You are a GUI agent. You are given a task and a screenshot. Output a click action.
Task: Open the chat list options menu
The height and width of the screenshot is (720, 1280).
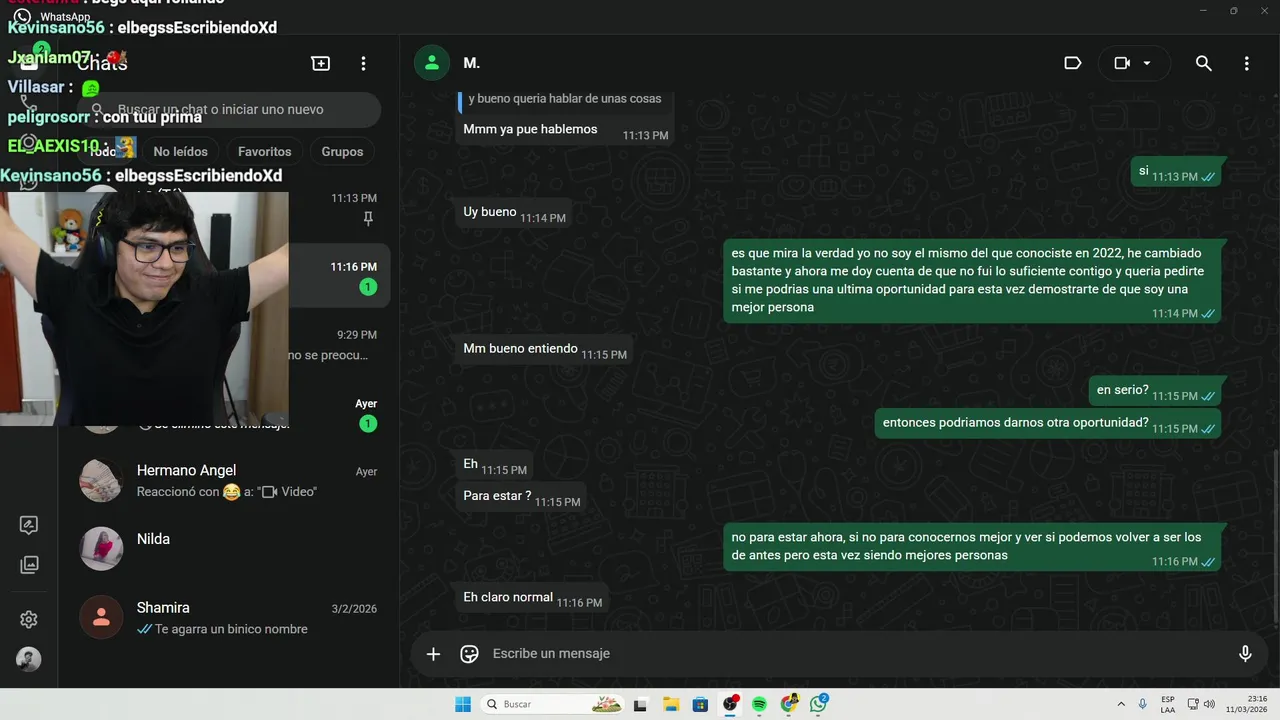pyautogui.click(x=363, y=63)
